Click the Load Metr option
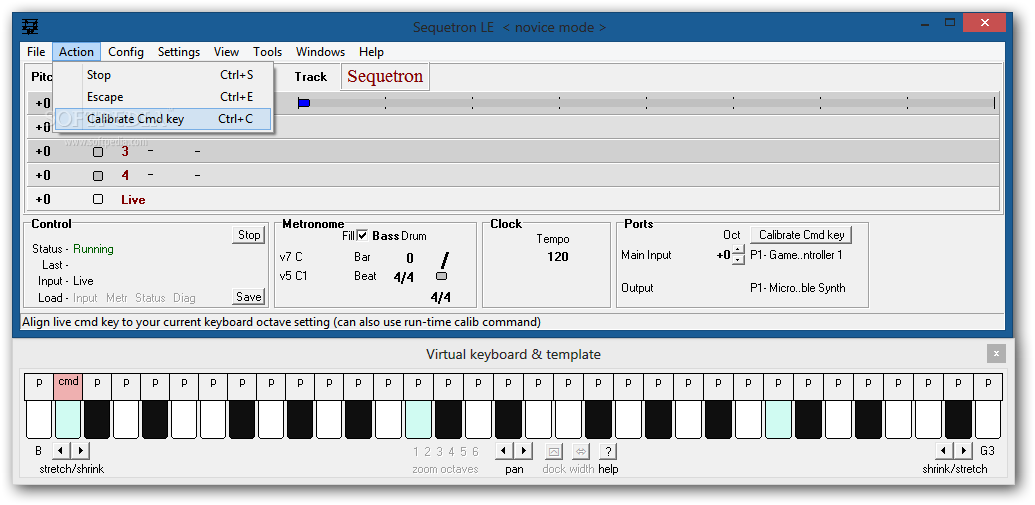The height and width of the screenshot is (505, 1035). (117, 298)
